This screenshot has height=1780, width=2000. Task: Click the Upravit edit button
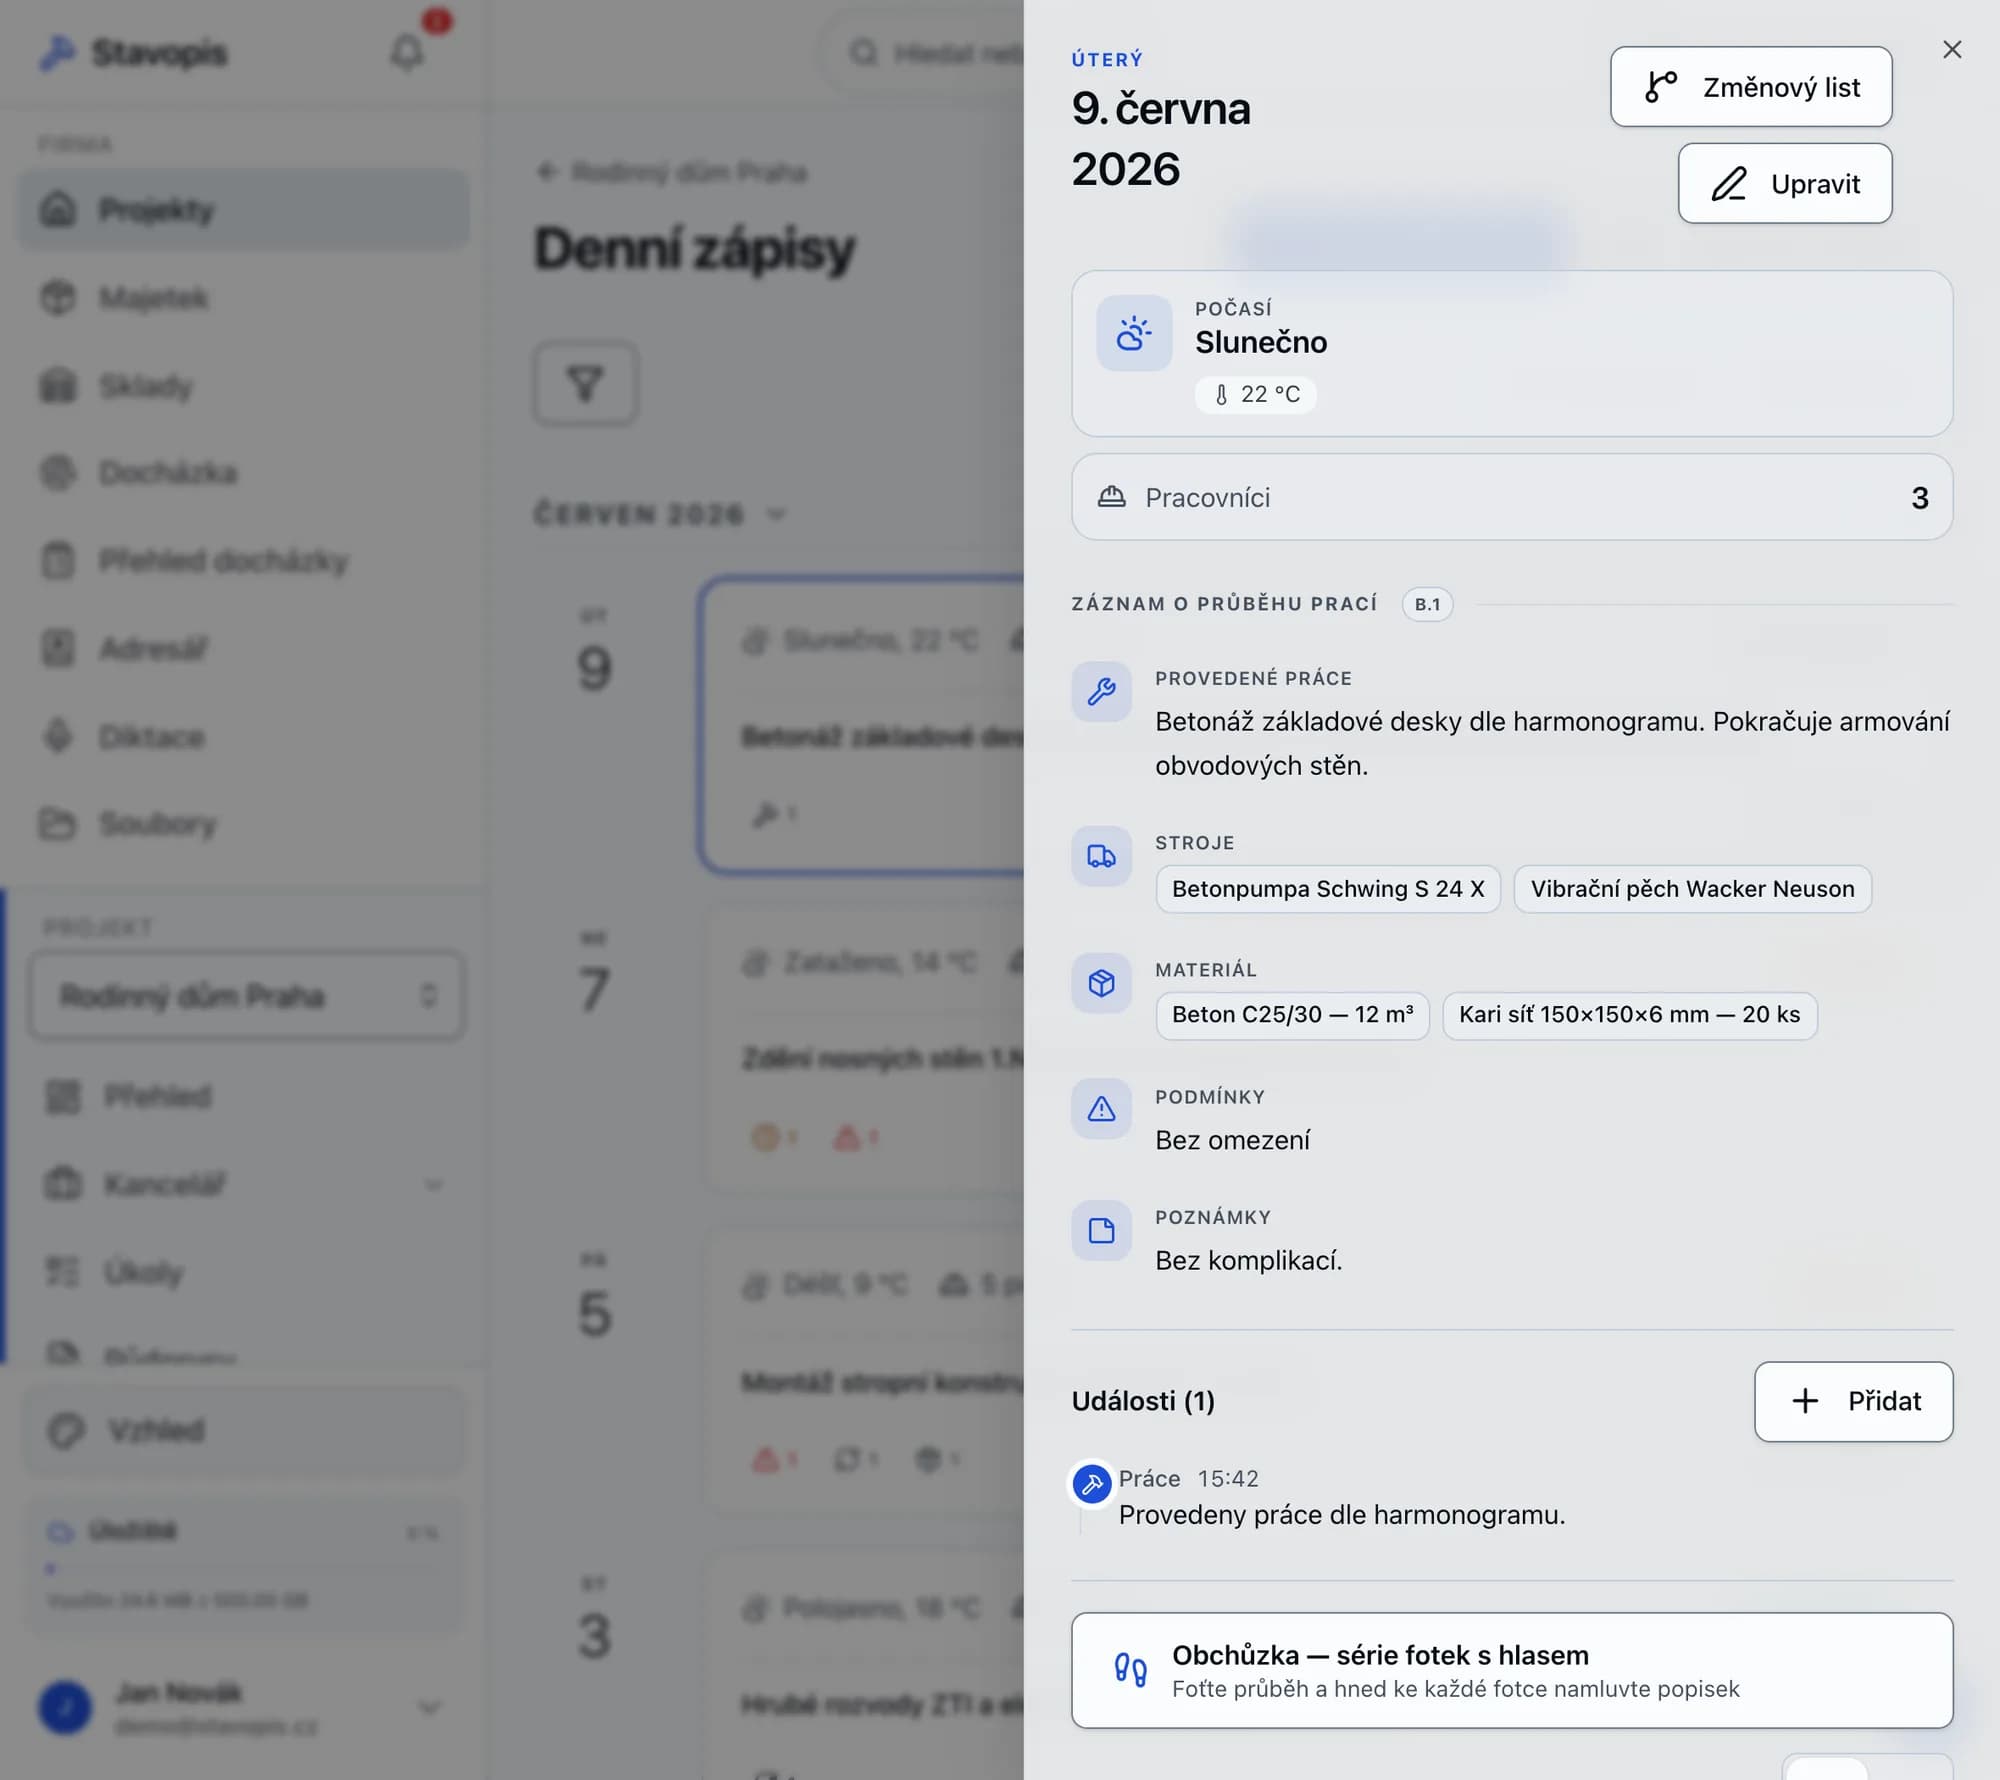click(1784, 184)
